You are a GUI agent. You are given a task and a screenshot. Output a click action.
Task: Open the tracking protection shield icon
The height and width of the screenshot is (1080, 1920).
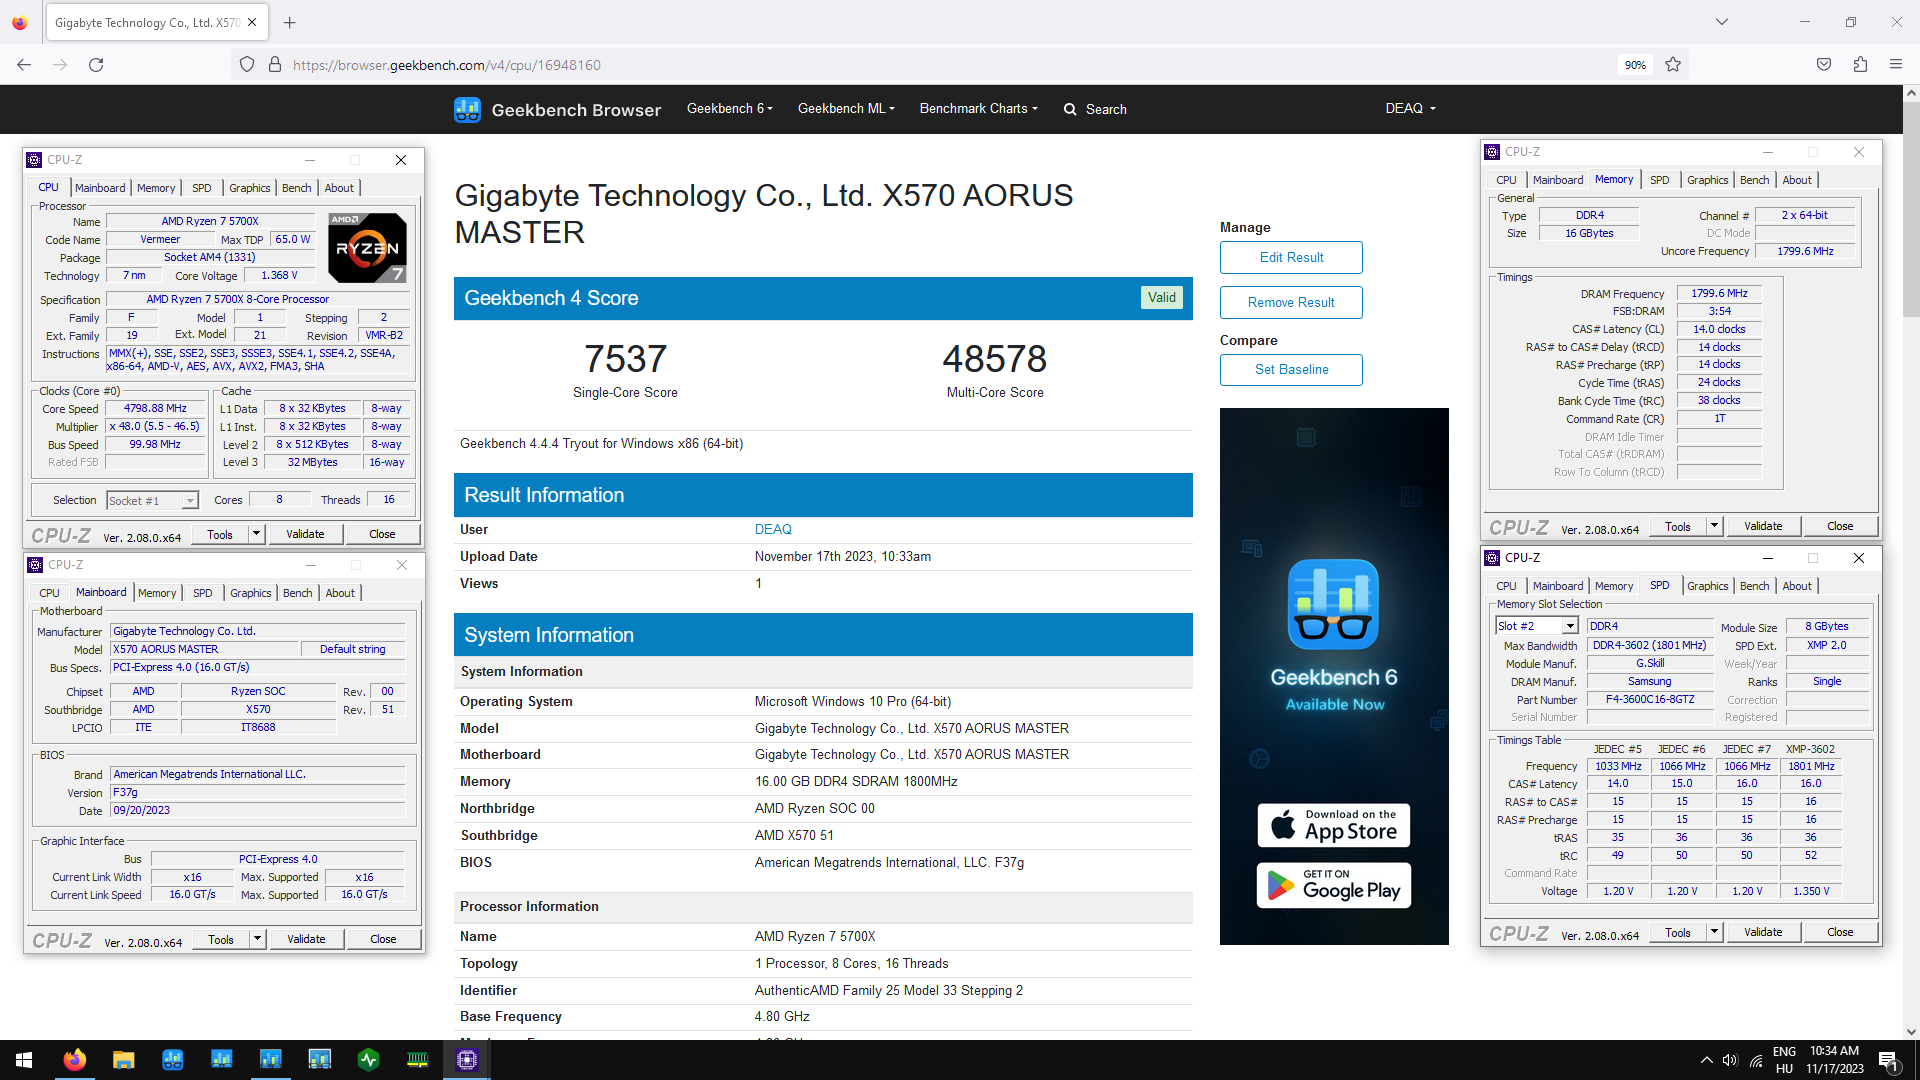click(247, 65)
